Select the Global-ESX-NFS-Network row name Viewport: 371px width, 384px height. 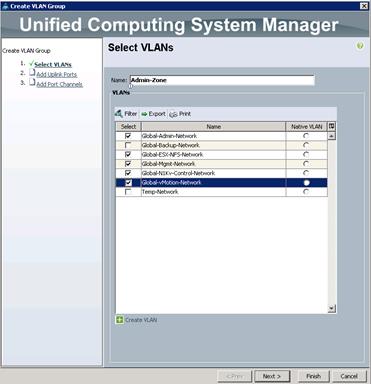[172, 155]
